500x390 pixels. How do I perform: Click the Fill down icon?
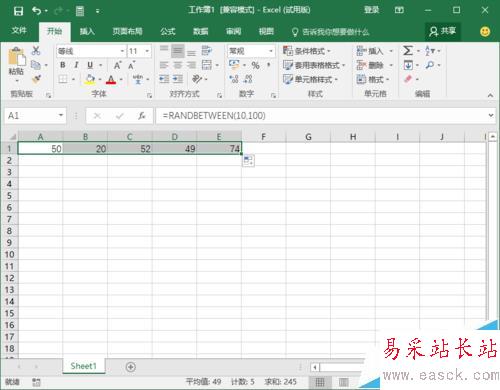tap(408, 65)
